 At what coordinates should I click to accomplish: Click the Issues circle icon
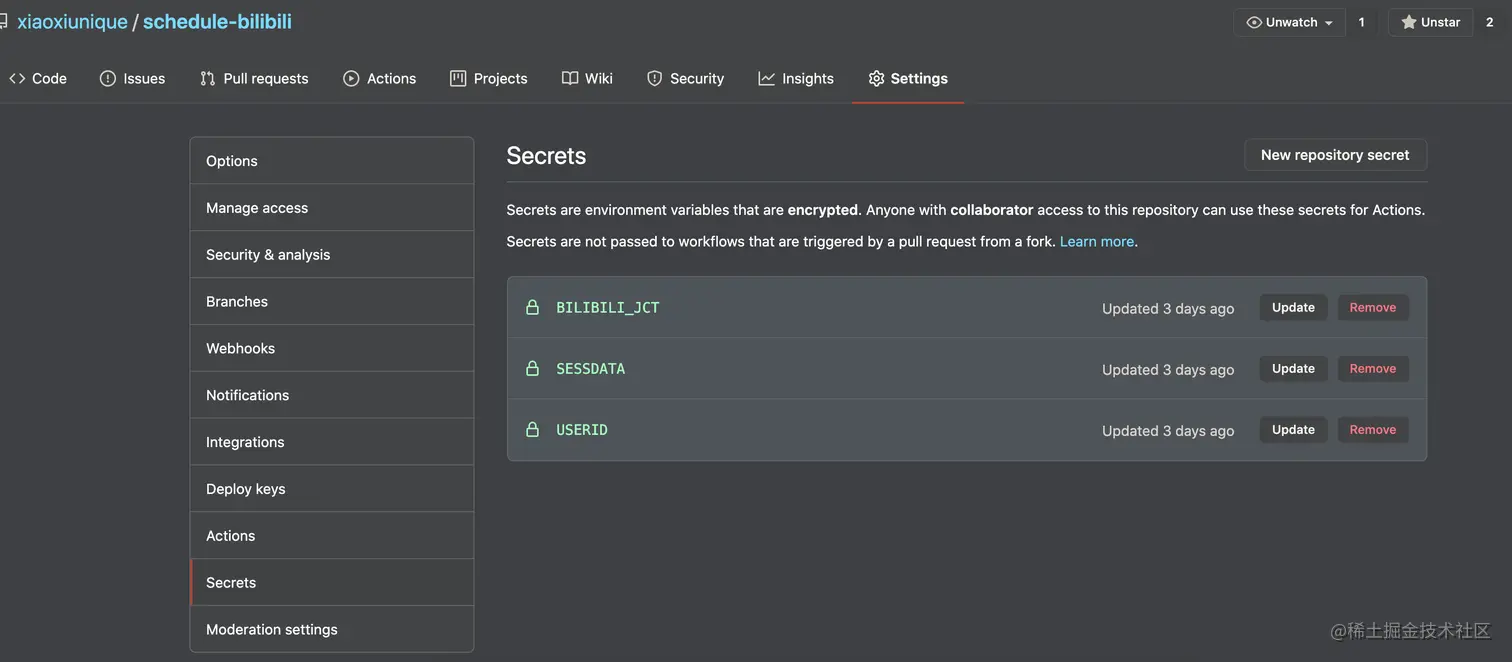tap(108, 78)
